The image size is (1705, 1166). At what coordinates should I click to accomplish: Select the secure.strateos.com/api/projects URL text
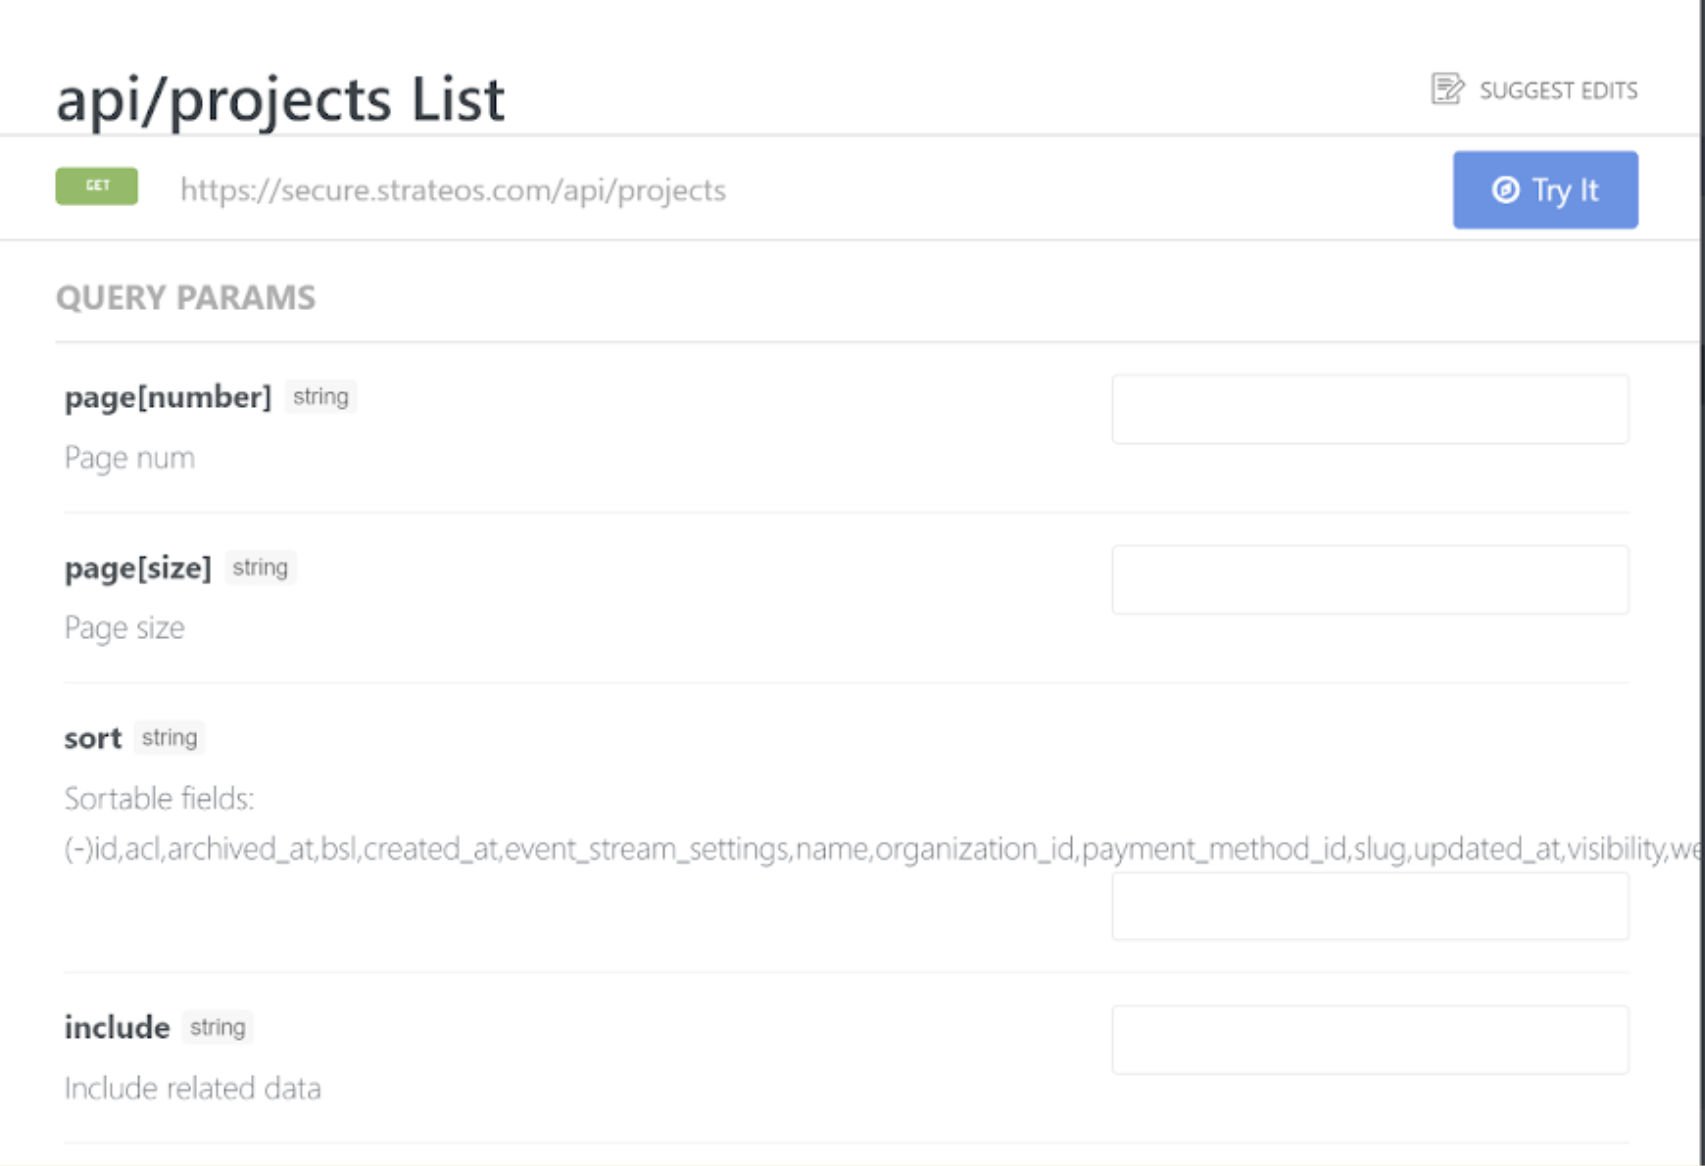(453, 190)
